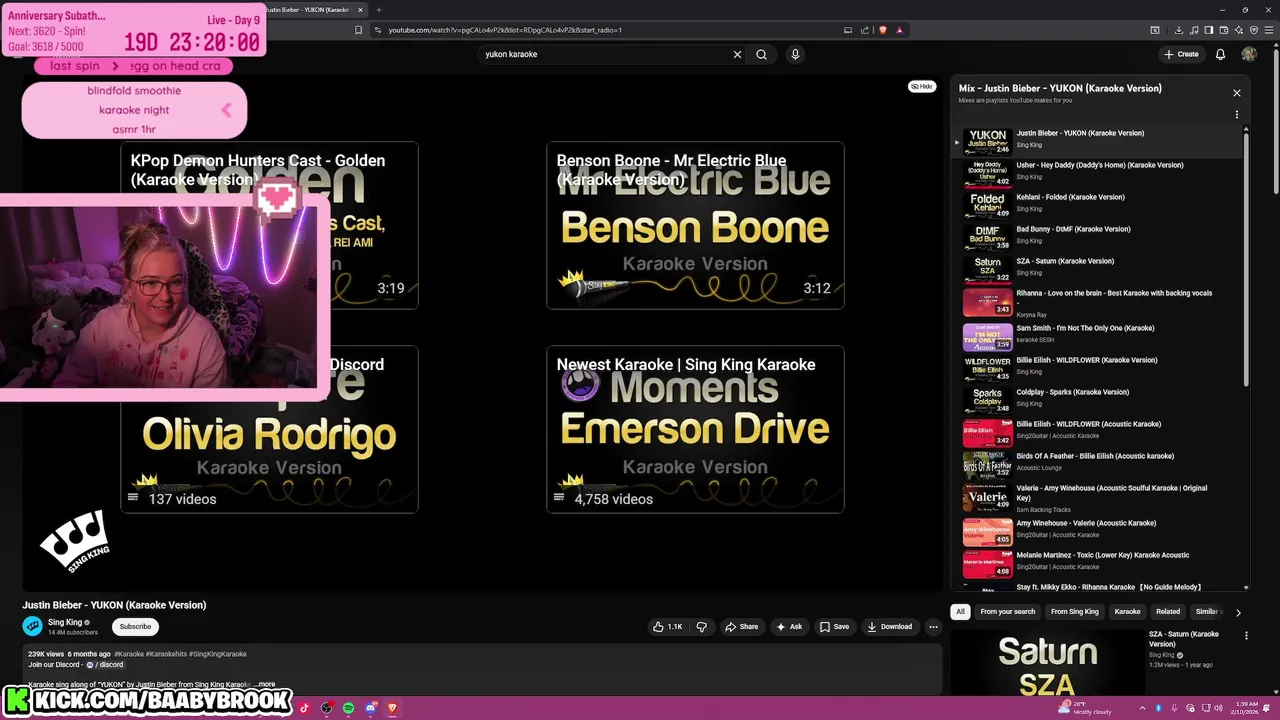Select Melanie Martinez - Toxic karaoke entry

click(x=1100, y=561)
